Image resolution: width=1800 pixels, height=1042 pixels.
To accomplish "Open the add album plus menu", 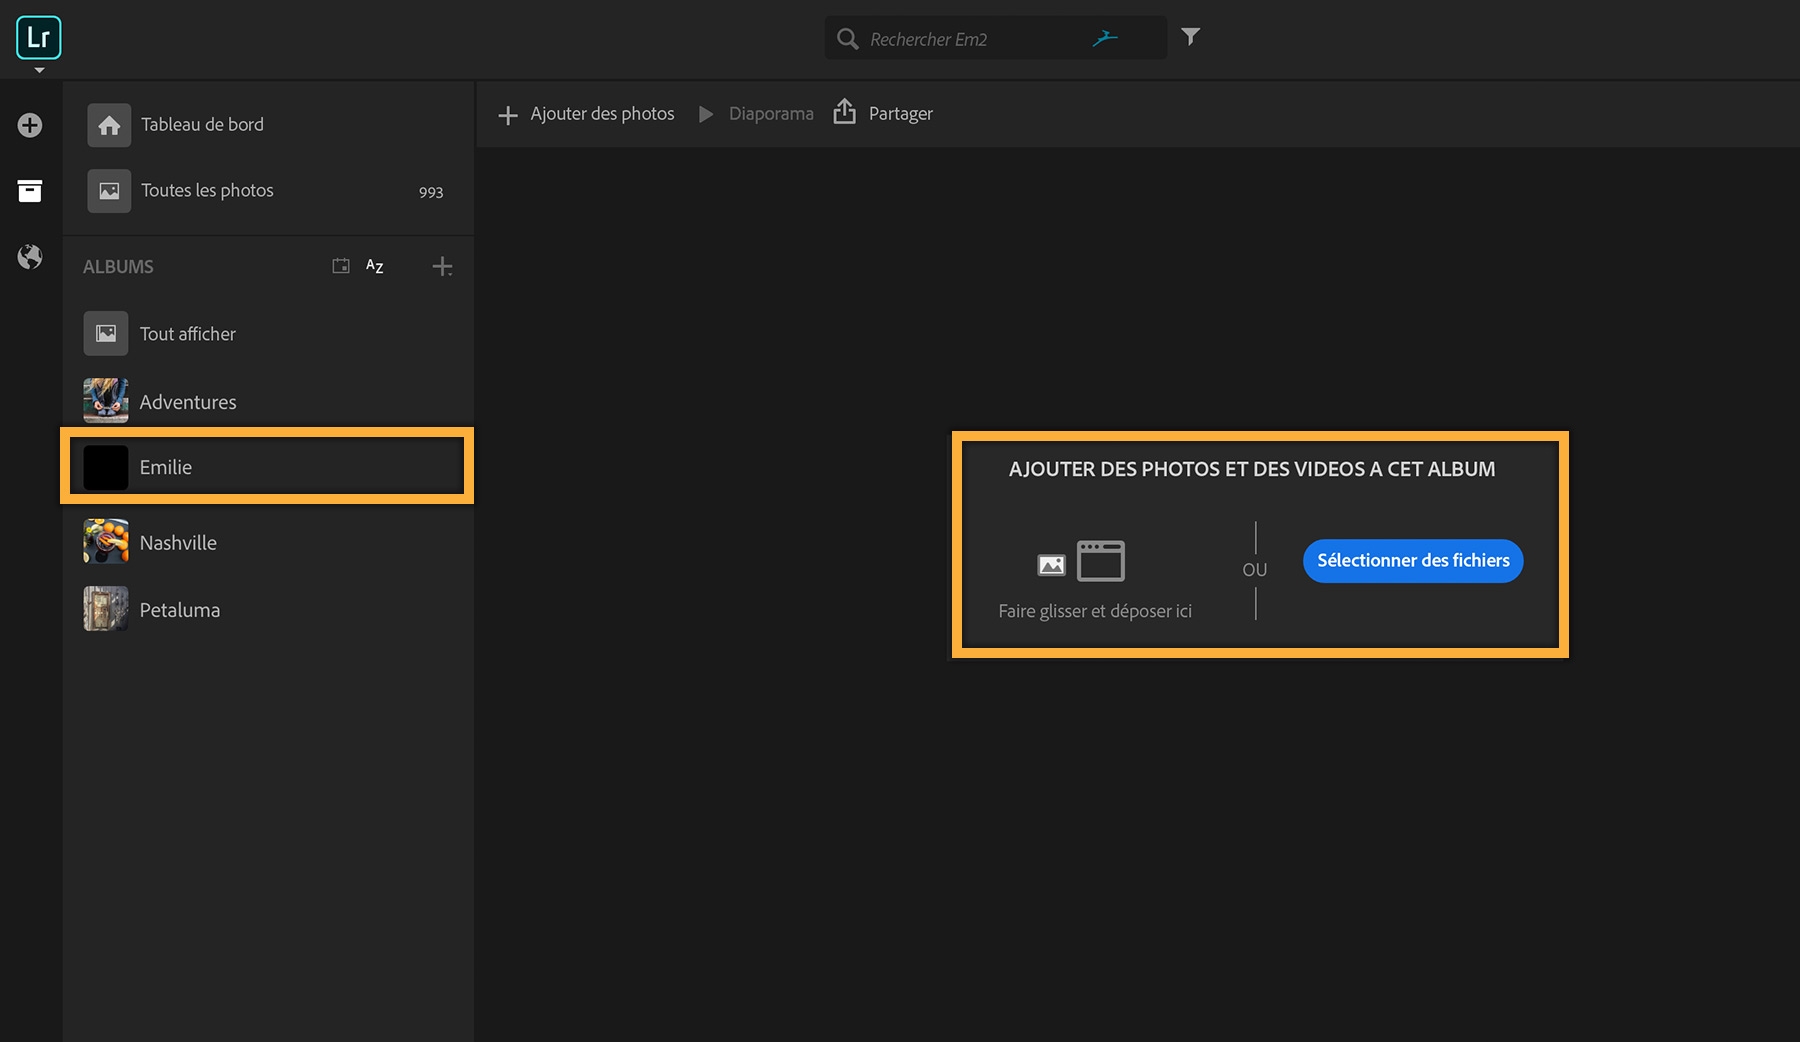I will (x=443, y=266).
